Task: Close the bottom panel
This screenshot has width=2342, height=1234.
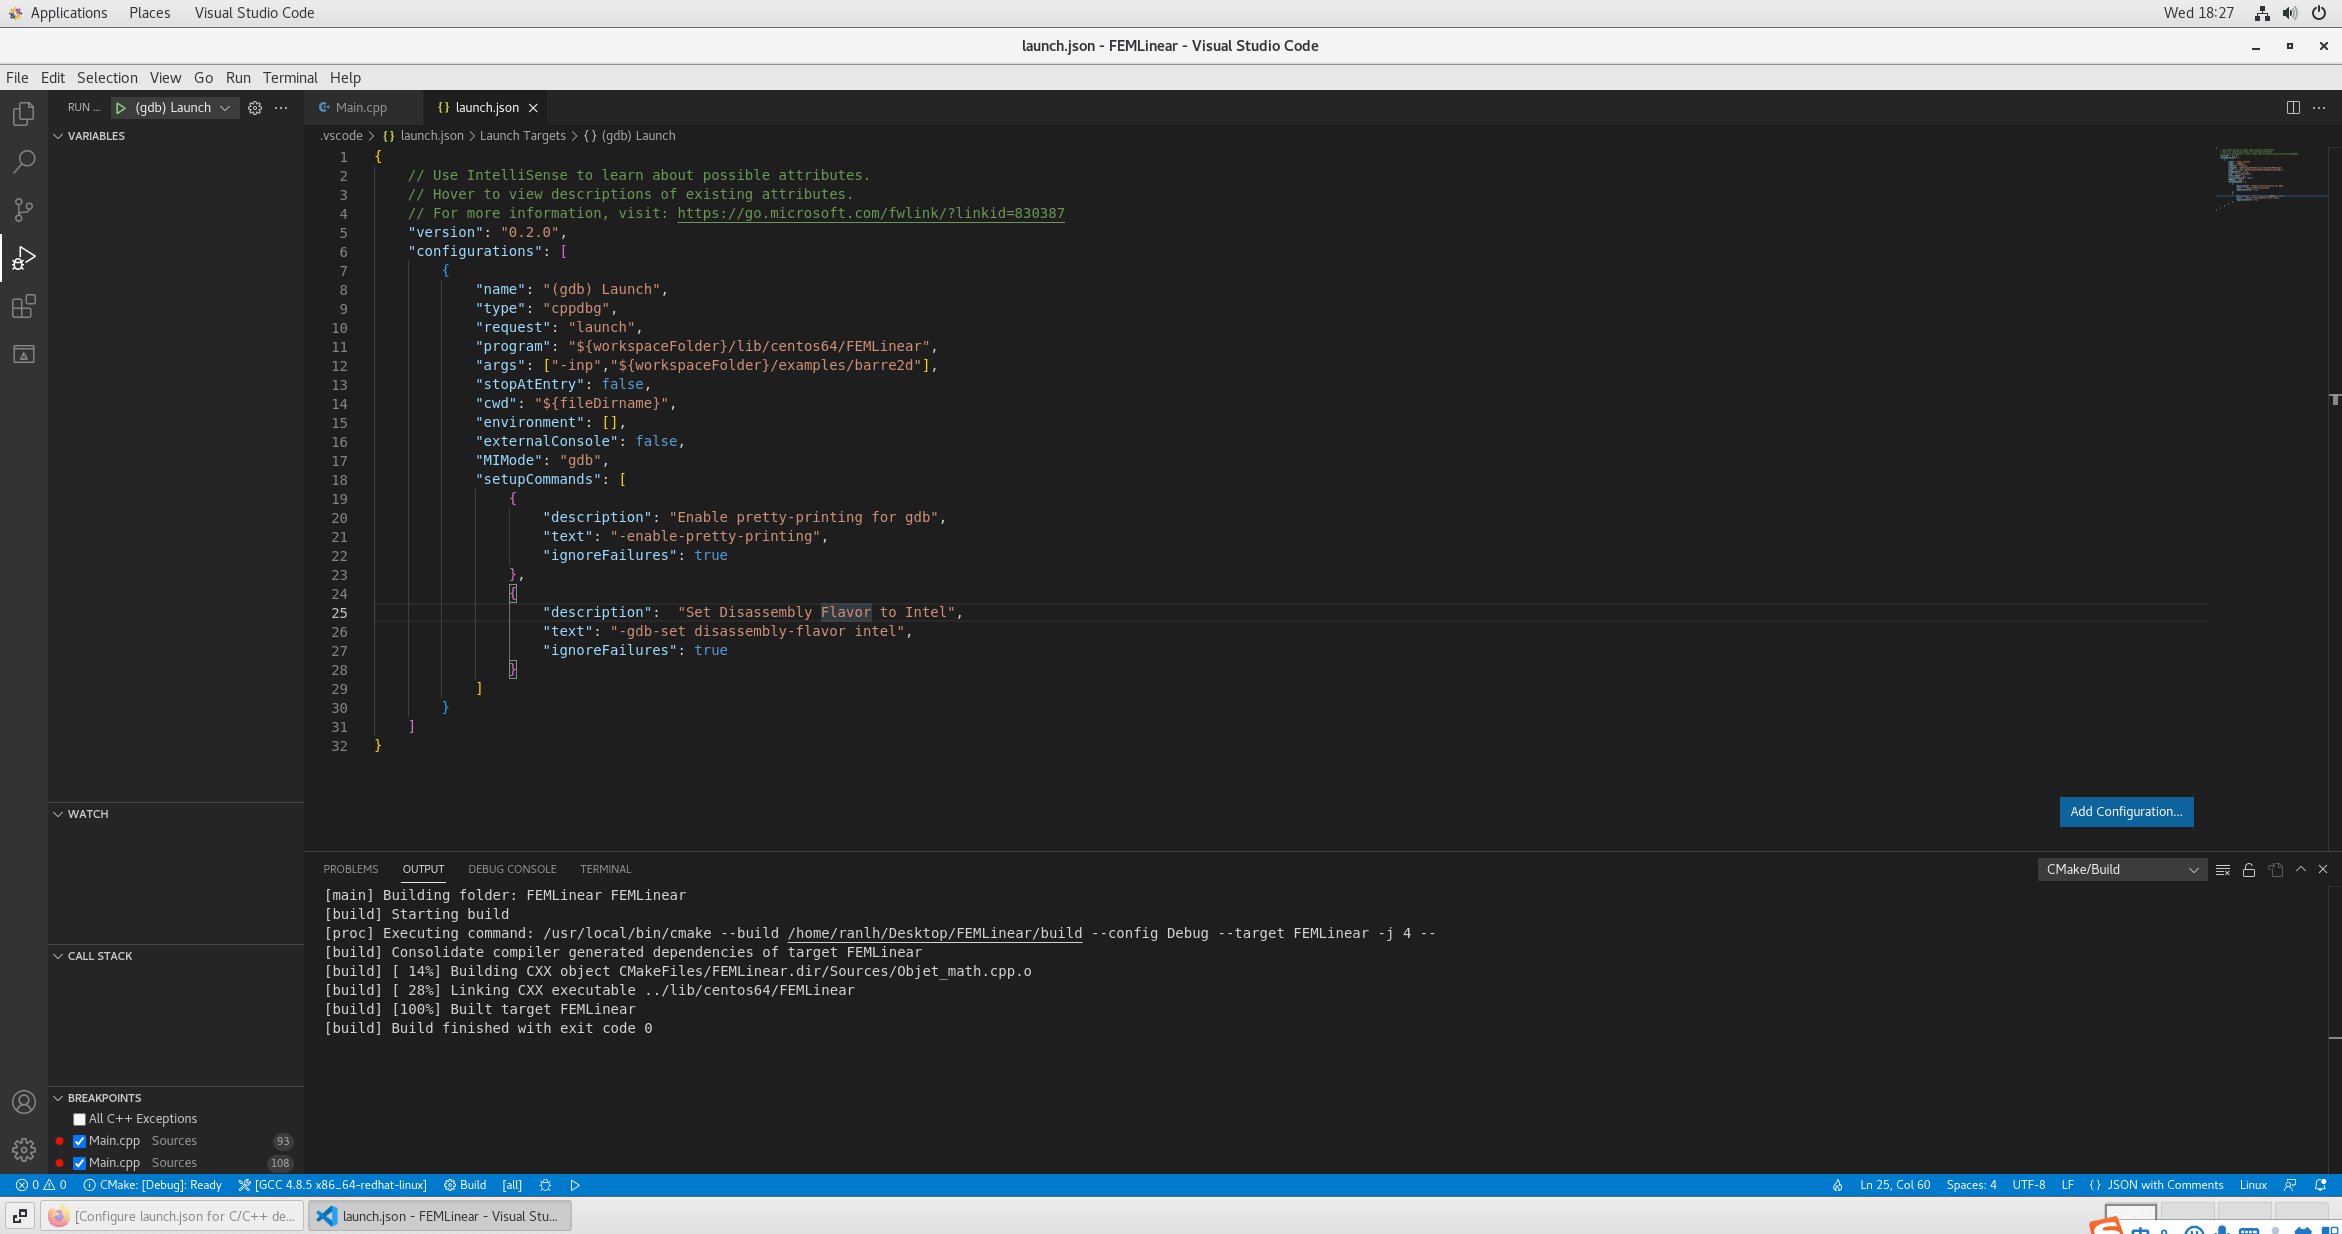Action: [x=2323, y=870]
